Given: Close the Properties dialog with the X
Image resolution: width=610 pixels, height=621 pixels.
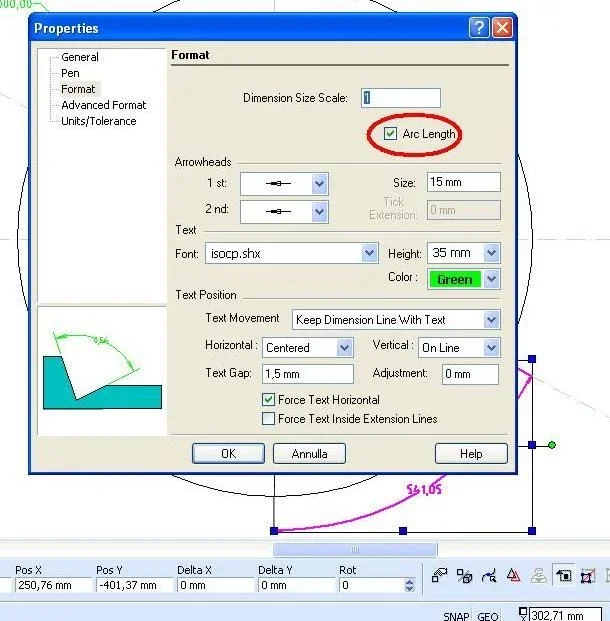Looking at the screenshot, I should [502, 28].
